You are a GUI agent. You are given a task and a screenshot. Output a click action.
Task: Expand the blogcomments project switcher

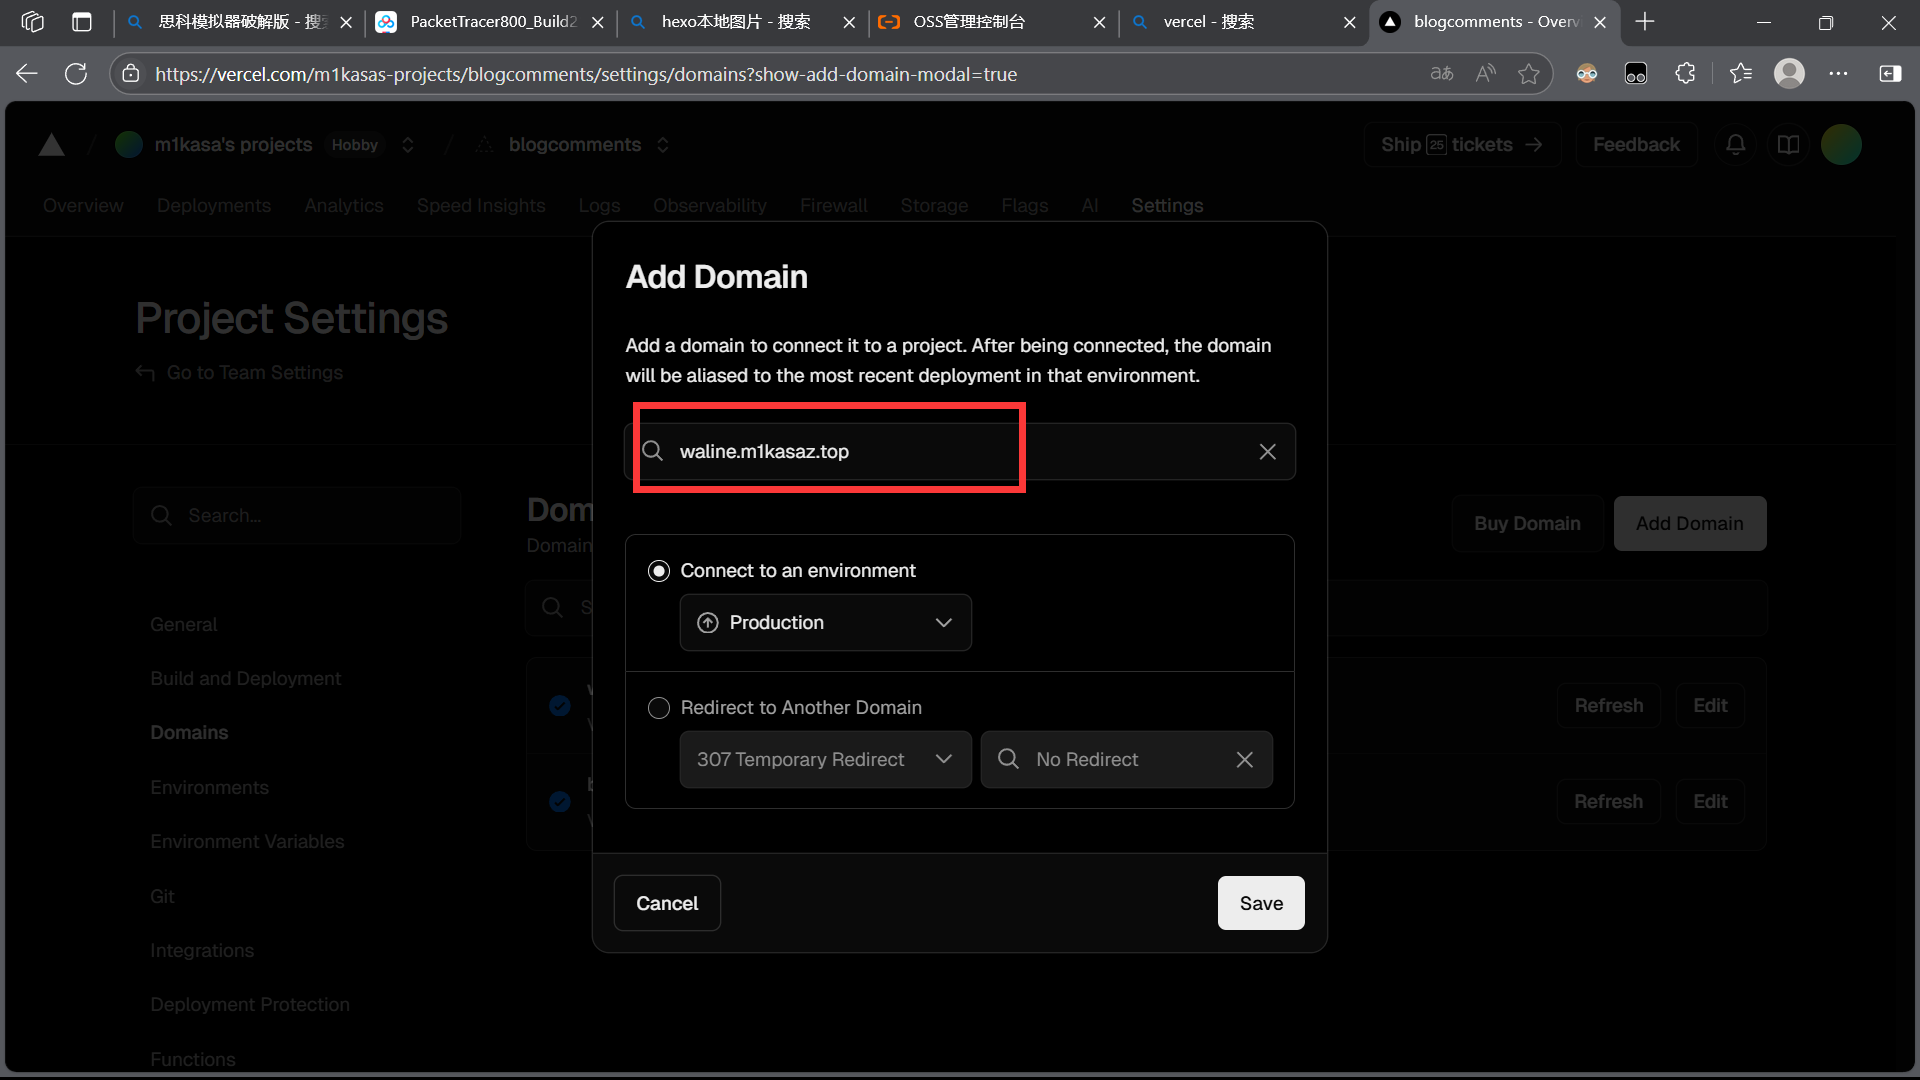663,145
